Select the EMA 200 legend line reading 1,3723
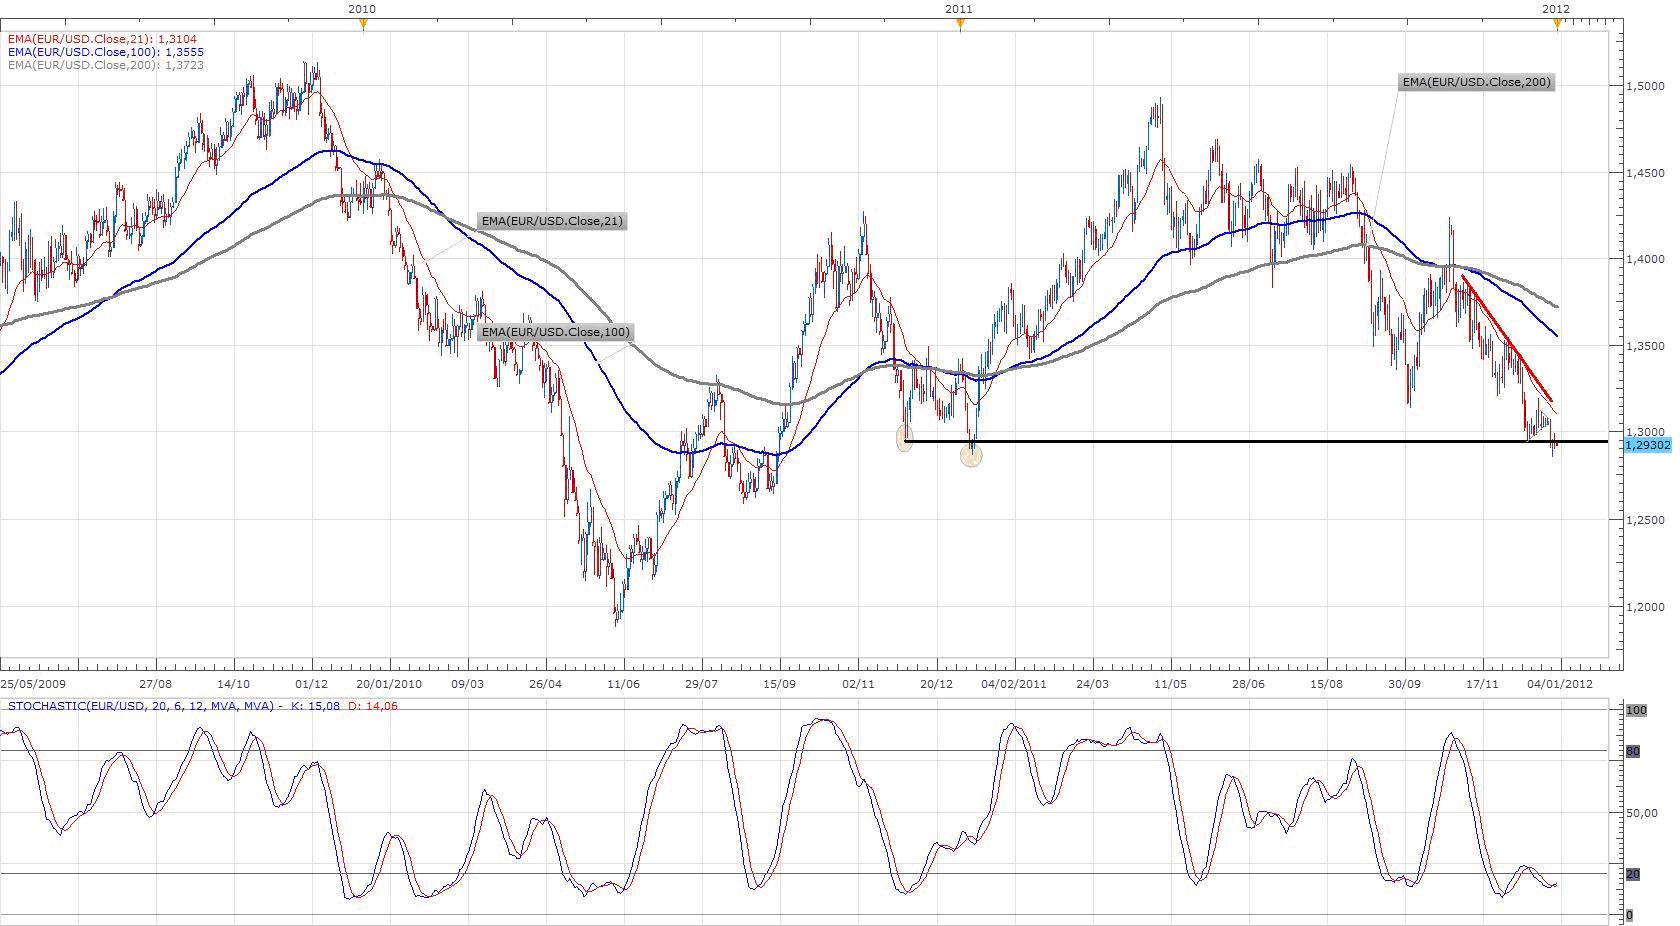1680x926 pixels. pyautogui.click(x=105, y=64)
